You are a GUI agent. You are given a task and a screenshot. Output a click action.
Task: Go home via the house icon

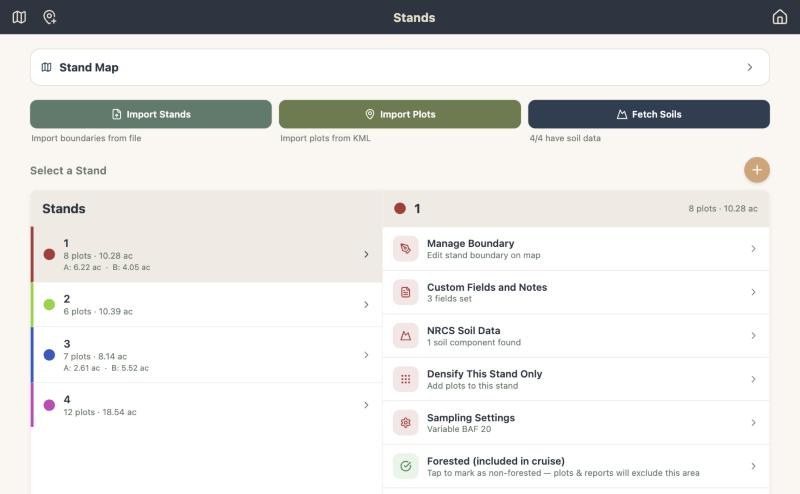pos(779,17)
